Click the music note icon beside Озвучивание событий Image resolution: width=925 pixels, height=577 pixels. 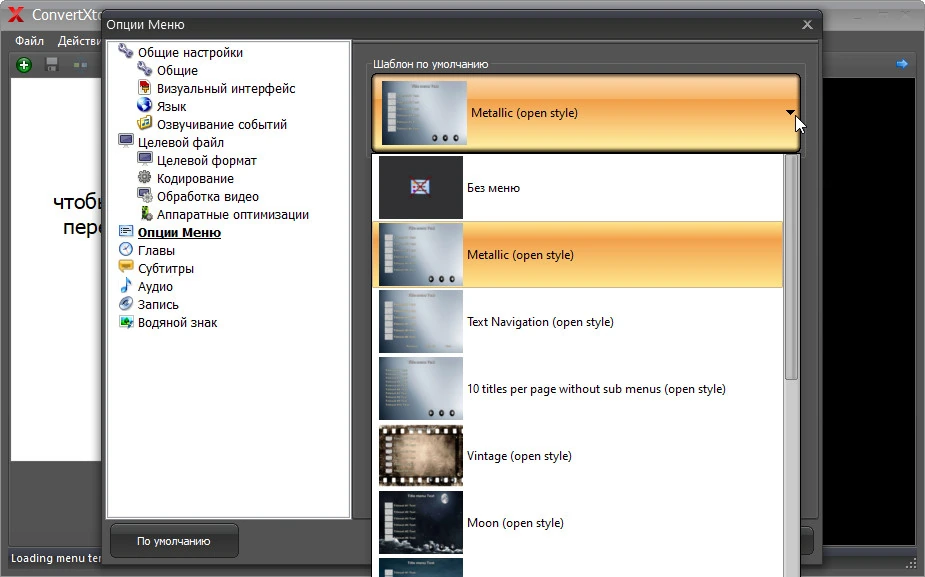pyautogui.click(x=145, y=123)
